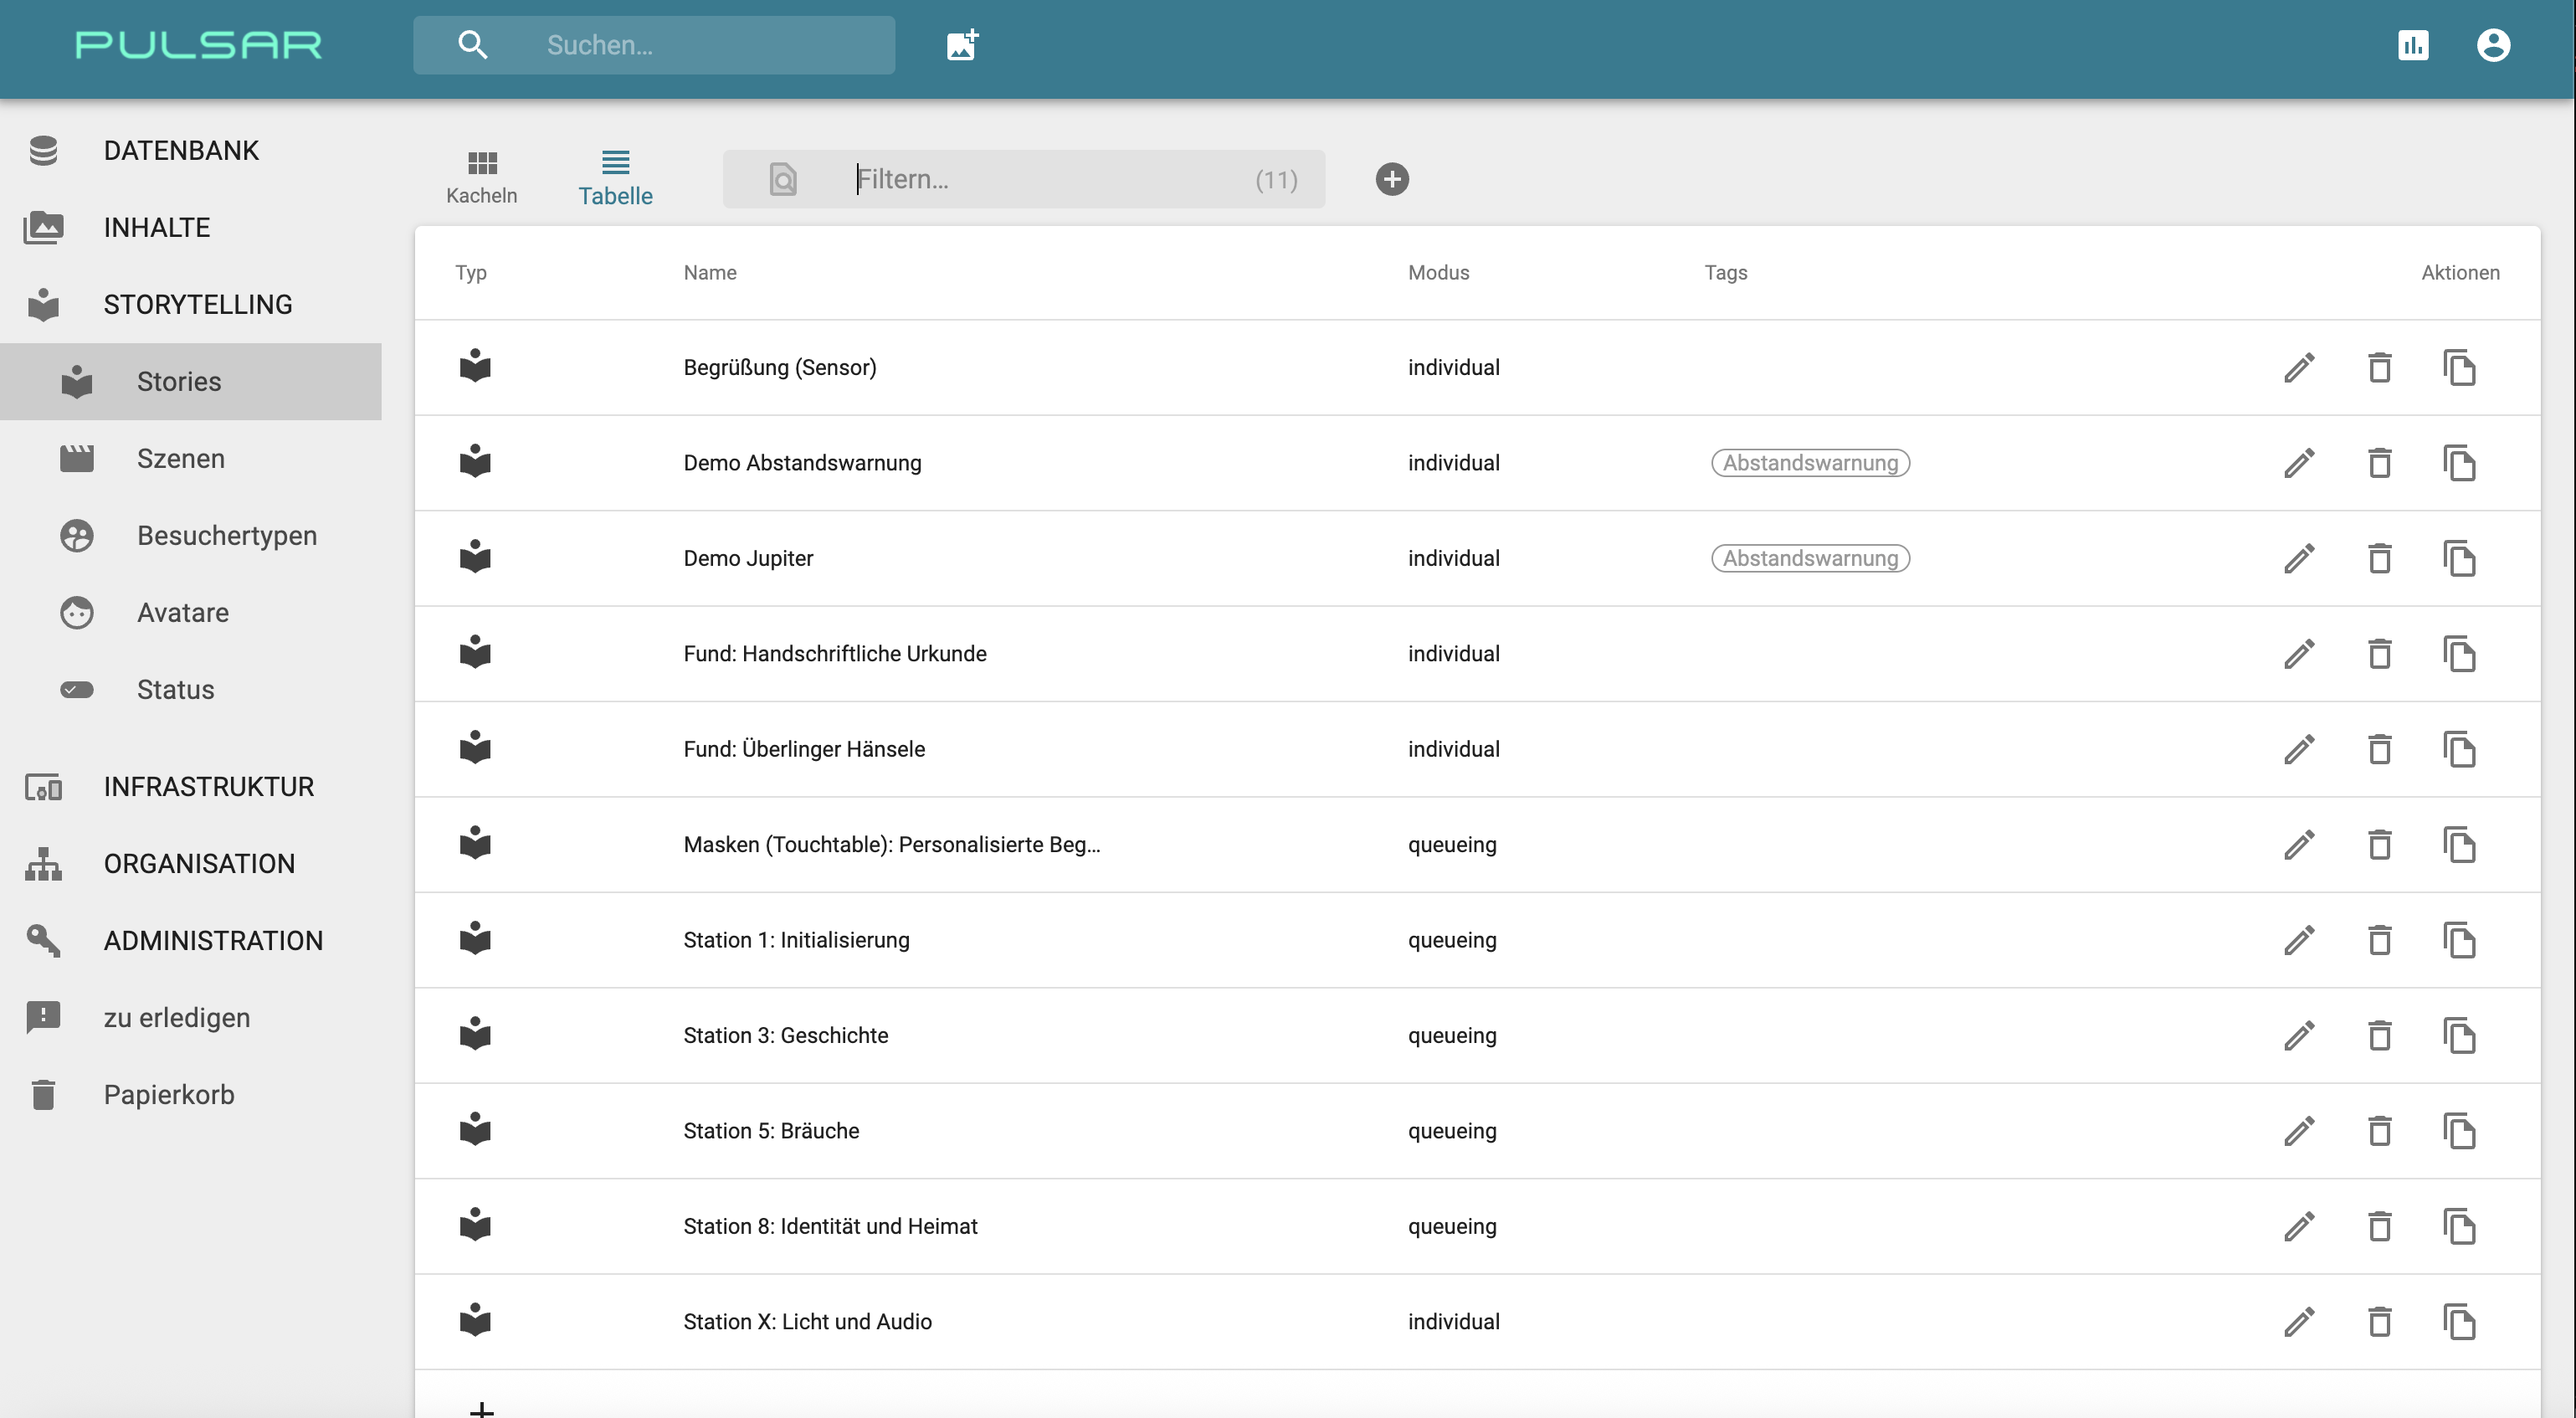
Task: Open Besuchertypen in the sidebar
Action: tap(226, 535)
